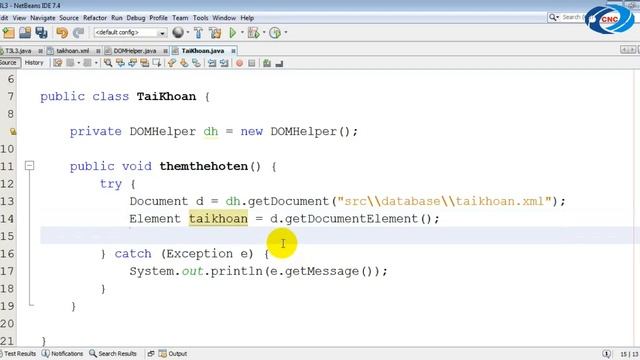Click Find Previous Occurrence icon
This screenshot has width=640, height=360.
click(x=120, y=63)
